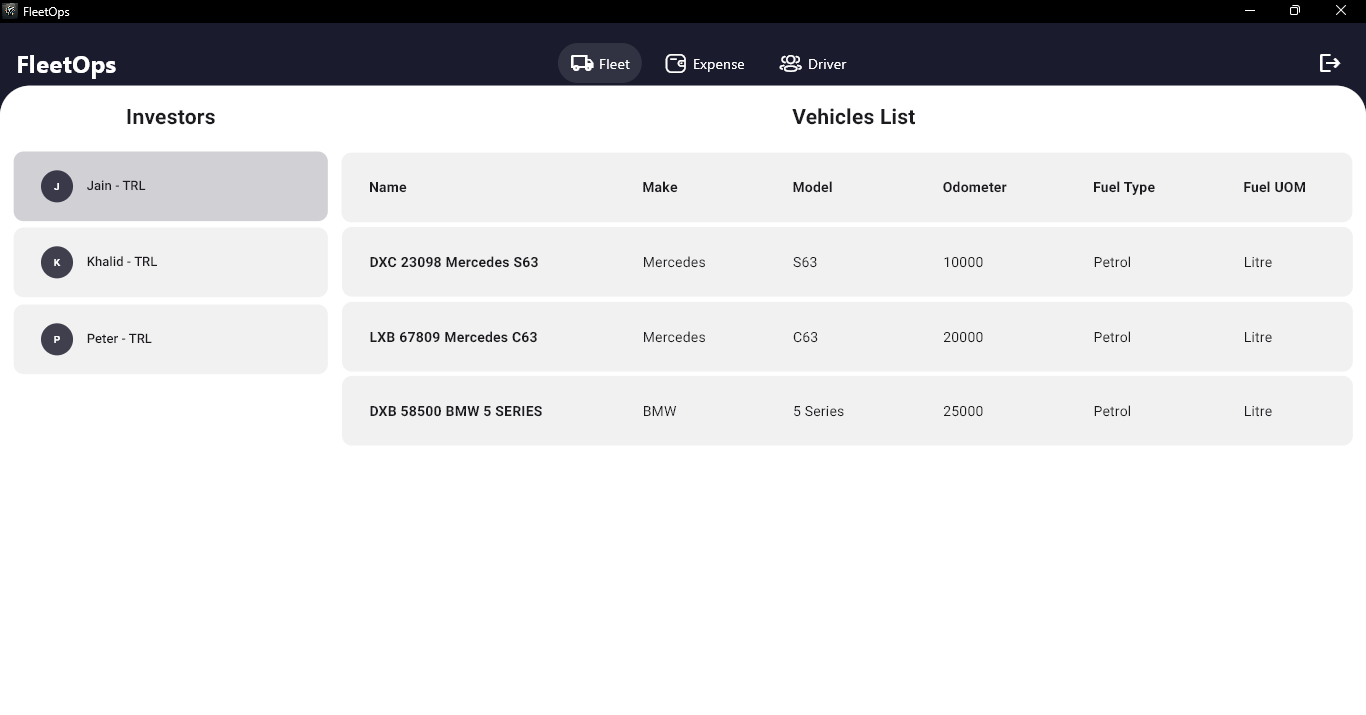
Task: Close the FleetOps window
Action: tap(1341, 11)
